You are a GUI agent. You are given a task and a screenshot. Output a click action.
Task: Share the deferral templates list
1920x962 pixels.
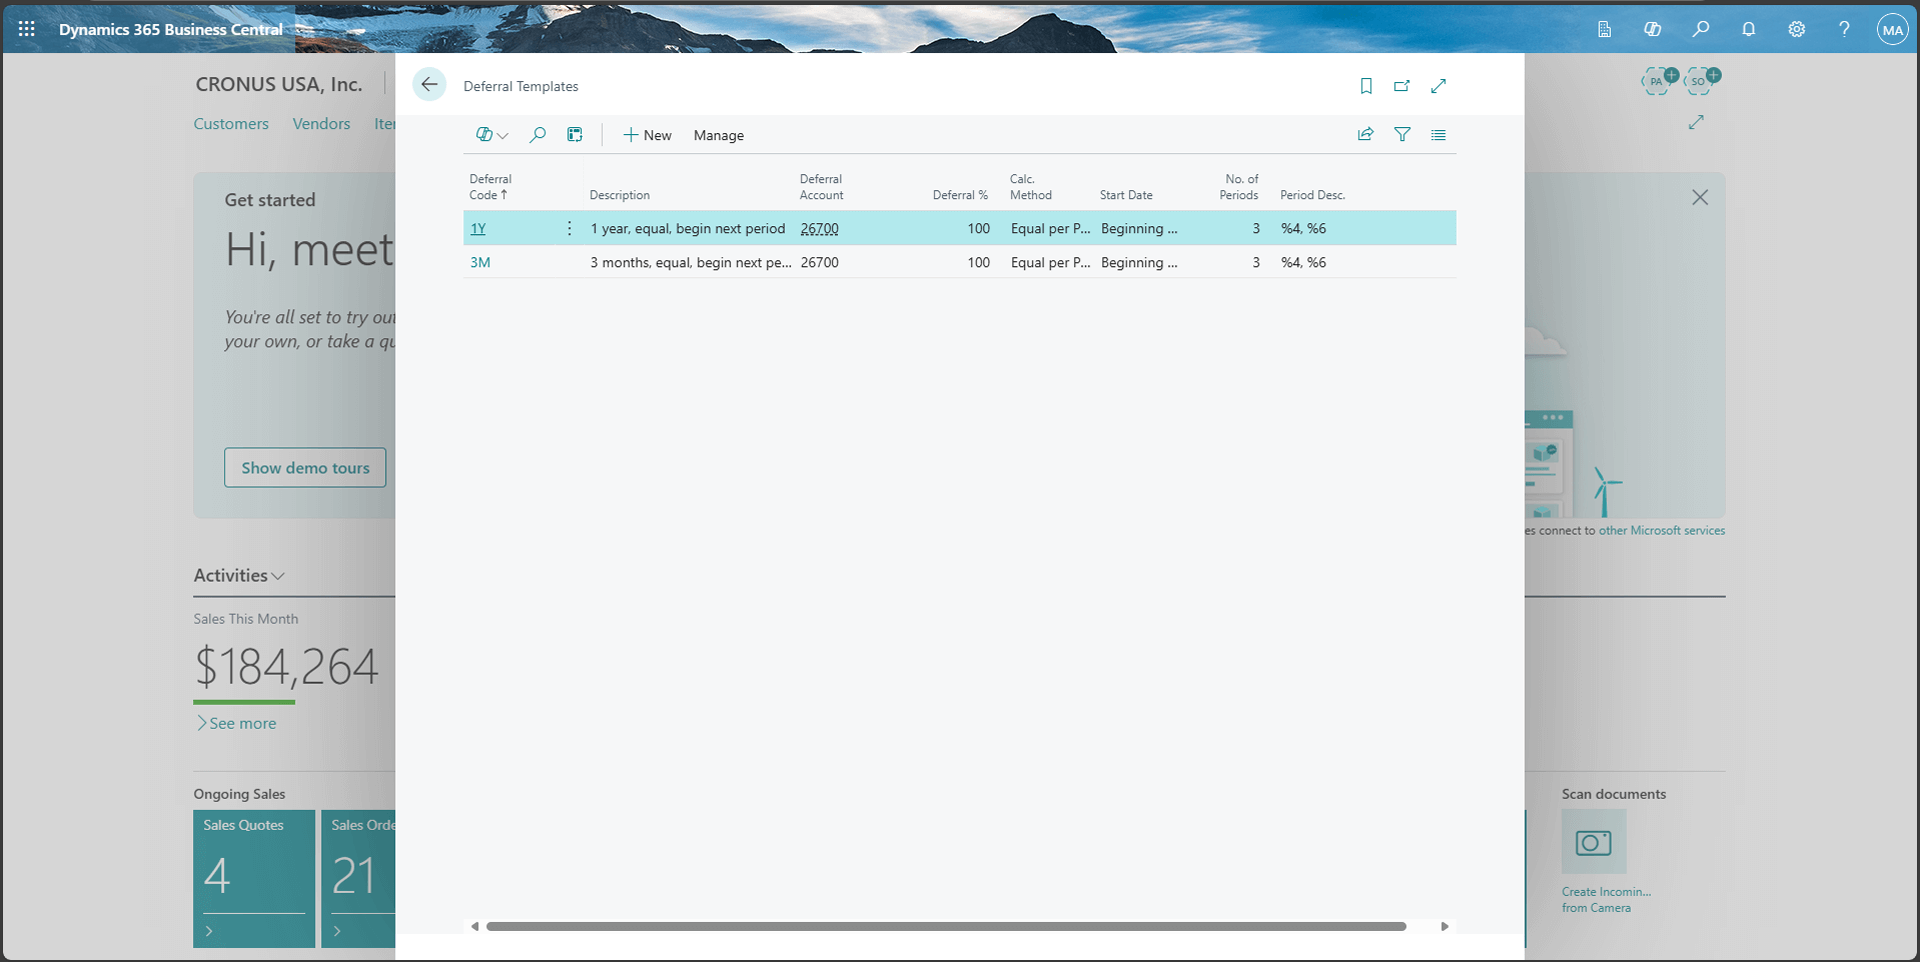click(x=1365, y=134)
